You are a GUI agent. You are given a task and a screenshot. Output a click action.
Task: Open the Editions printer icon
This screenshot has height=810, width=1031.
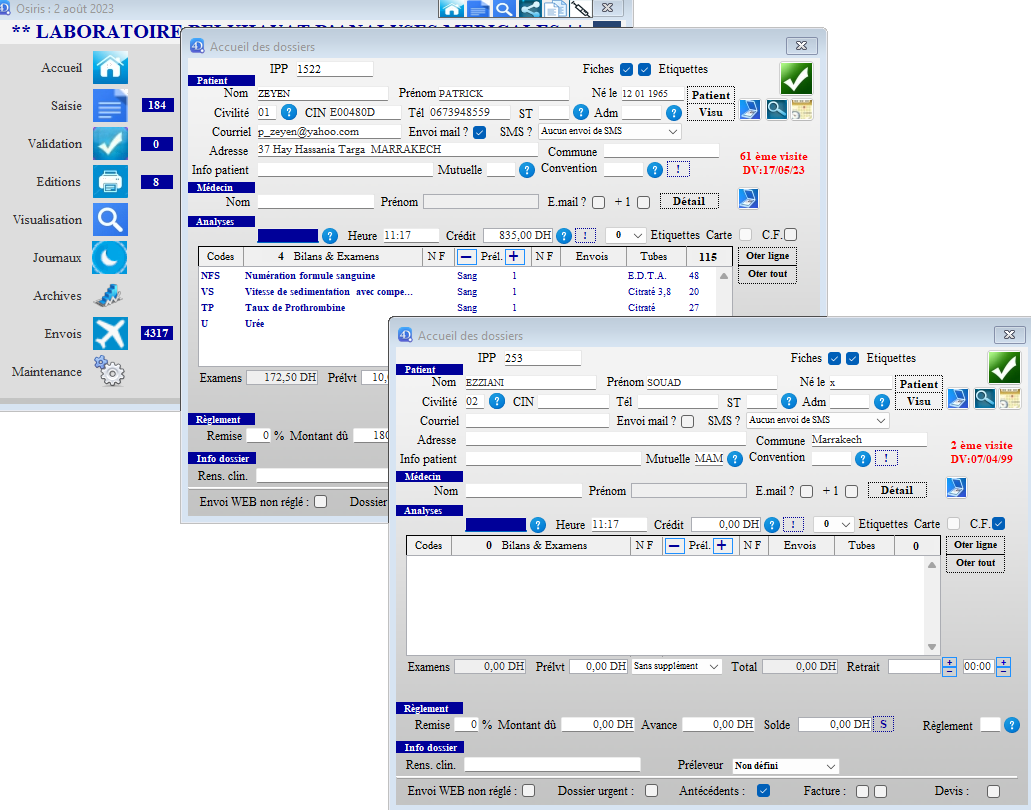tap(110, 181)
